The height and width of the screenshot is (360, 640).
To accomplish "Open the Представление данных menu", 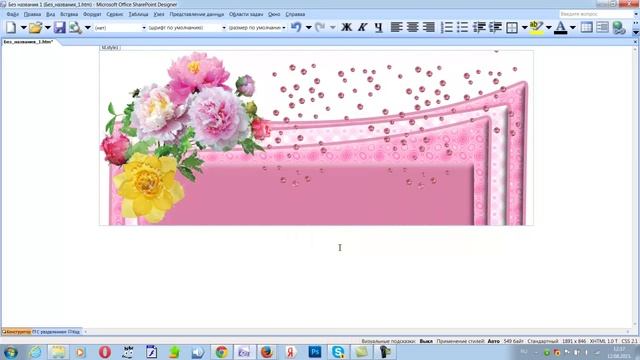I will [197, 14].
